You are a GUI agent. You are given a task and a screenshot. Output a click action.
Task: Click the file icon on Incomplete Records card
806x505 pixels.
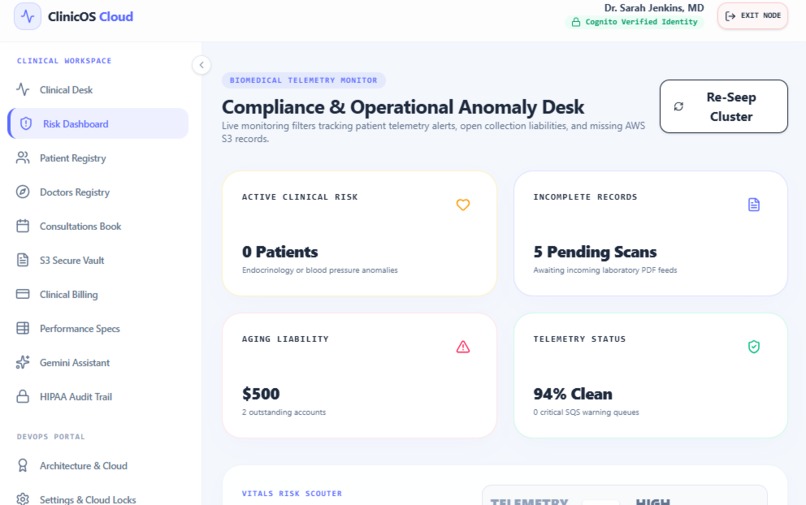(754, 205)
